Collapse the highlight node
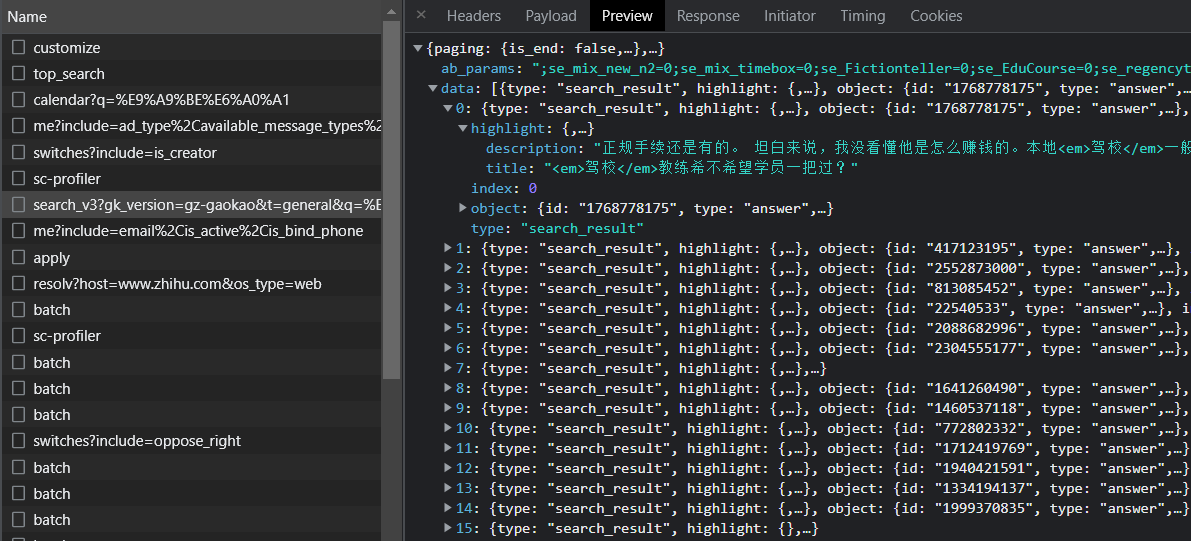The width and height of the screenshot is (1191, 541). point(463,128)
